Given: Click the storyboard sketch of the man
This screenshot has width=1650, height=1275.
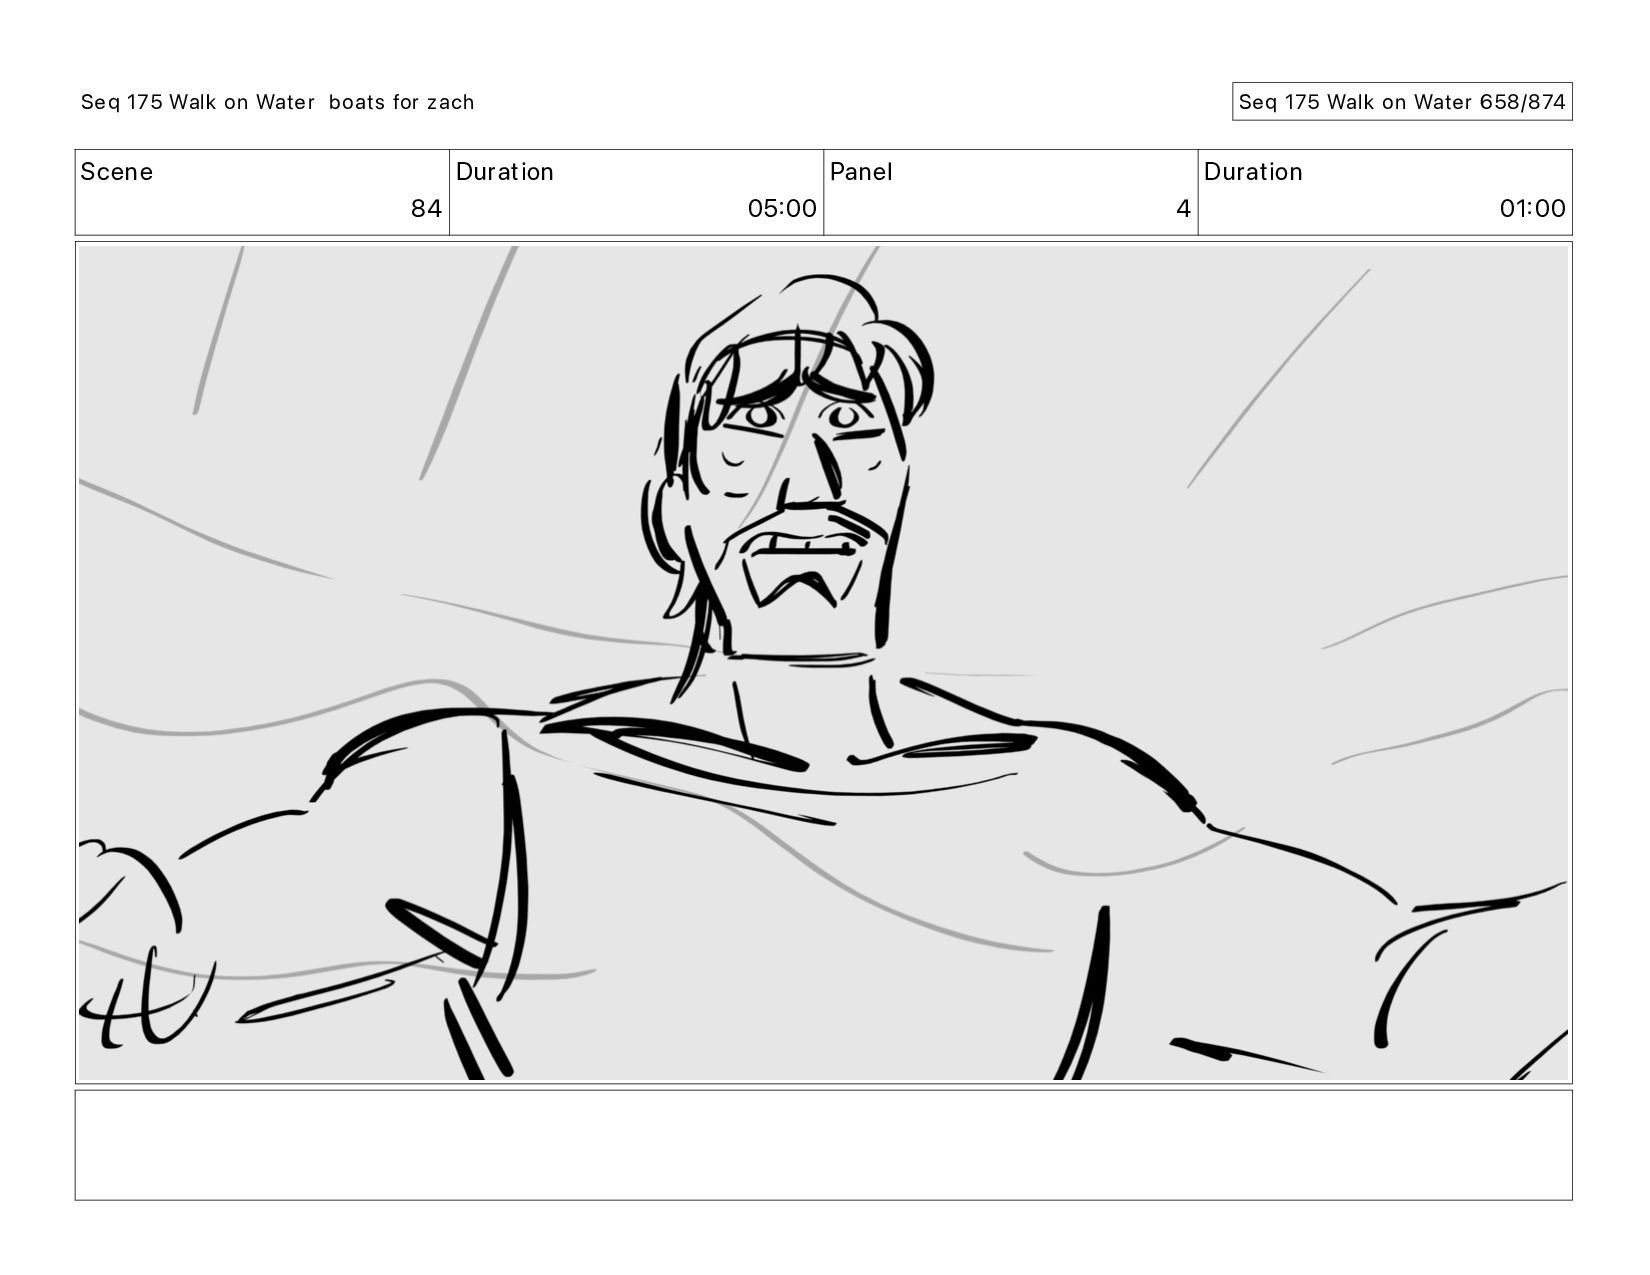Looking at the screenshot, I should 824,662.
